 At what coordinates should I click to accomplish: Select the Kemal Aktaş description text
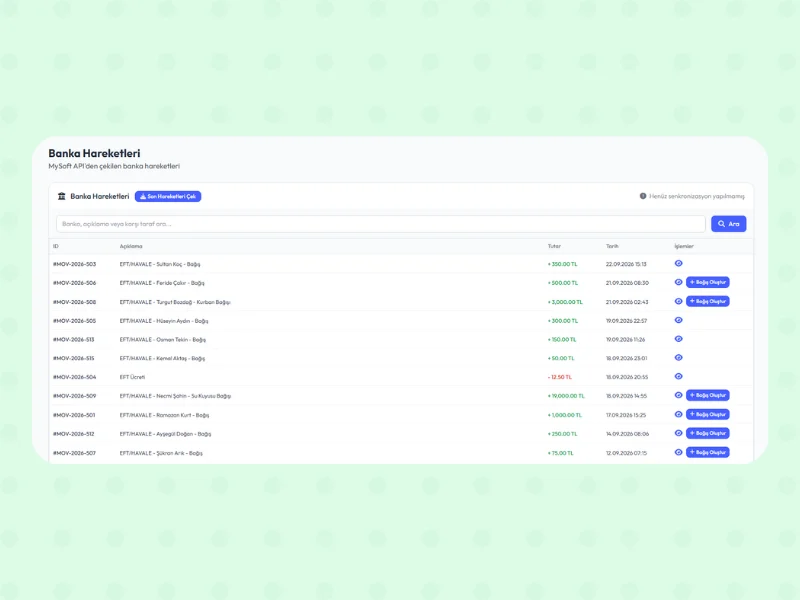(x=162, y=359)
